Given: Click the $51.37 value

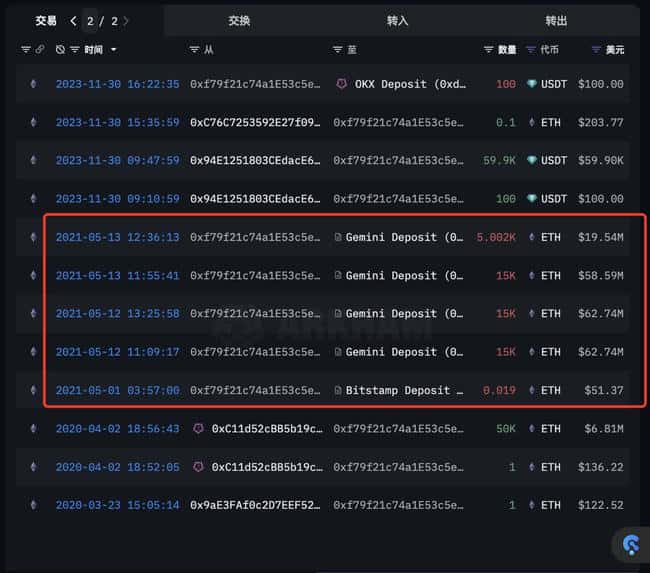Looking at the screenshot, I should [x=604, y=390].
